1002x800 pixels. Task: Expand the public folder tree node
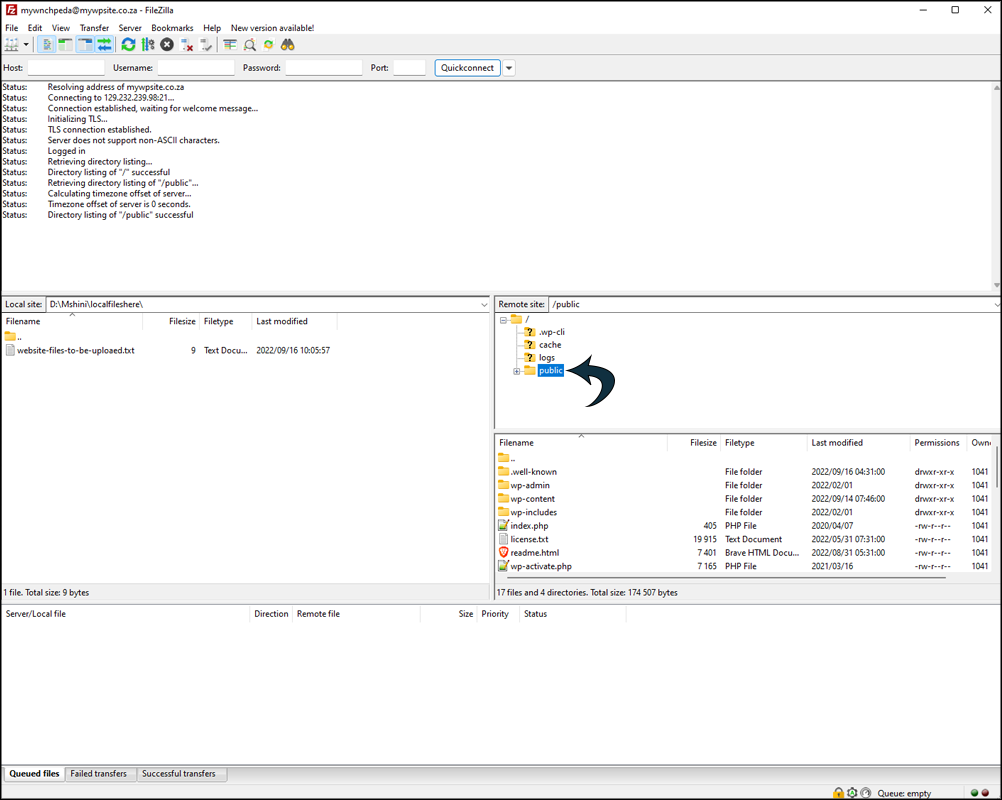pyautogui.click(x=517, y=371)
